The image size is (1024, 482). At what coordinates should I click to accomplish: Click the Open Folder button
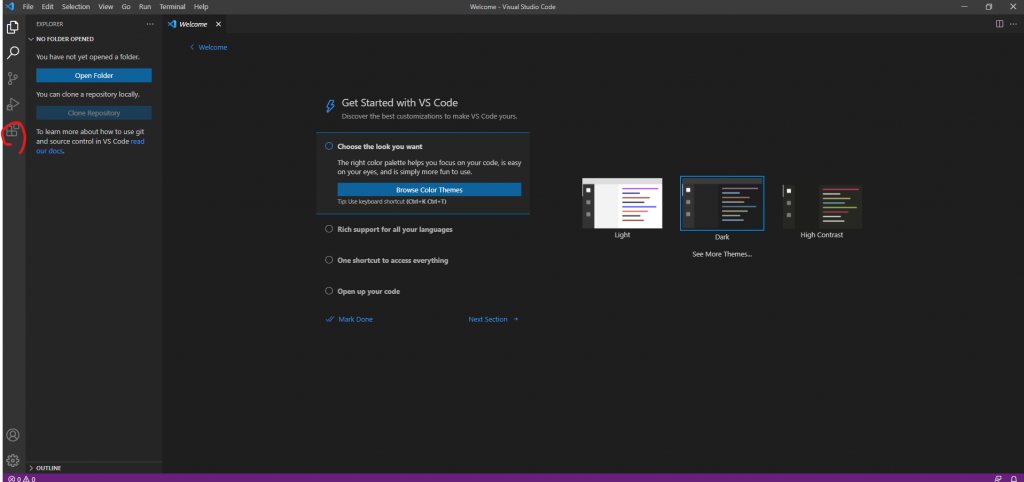click(94, 75)
